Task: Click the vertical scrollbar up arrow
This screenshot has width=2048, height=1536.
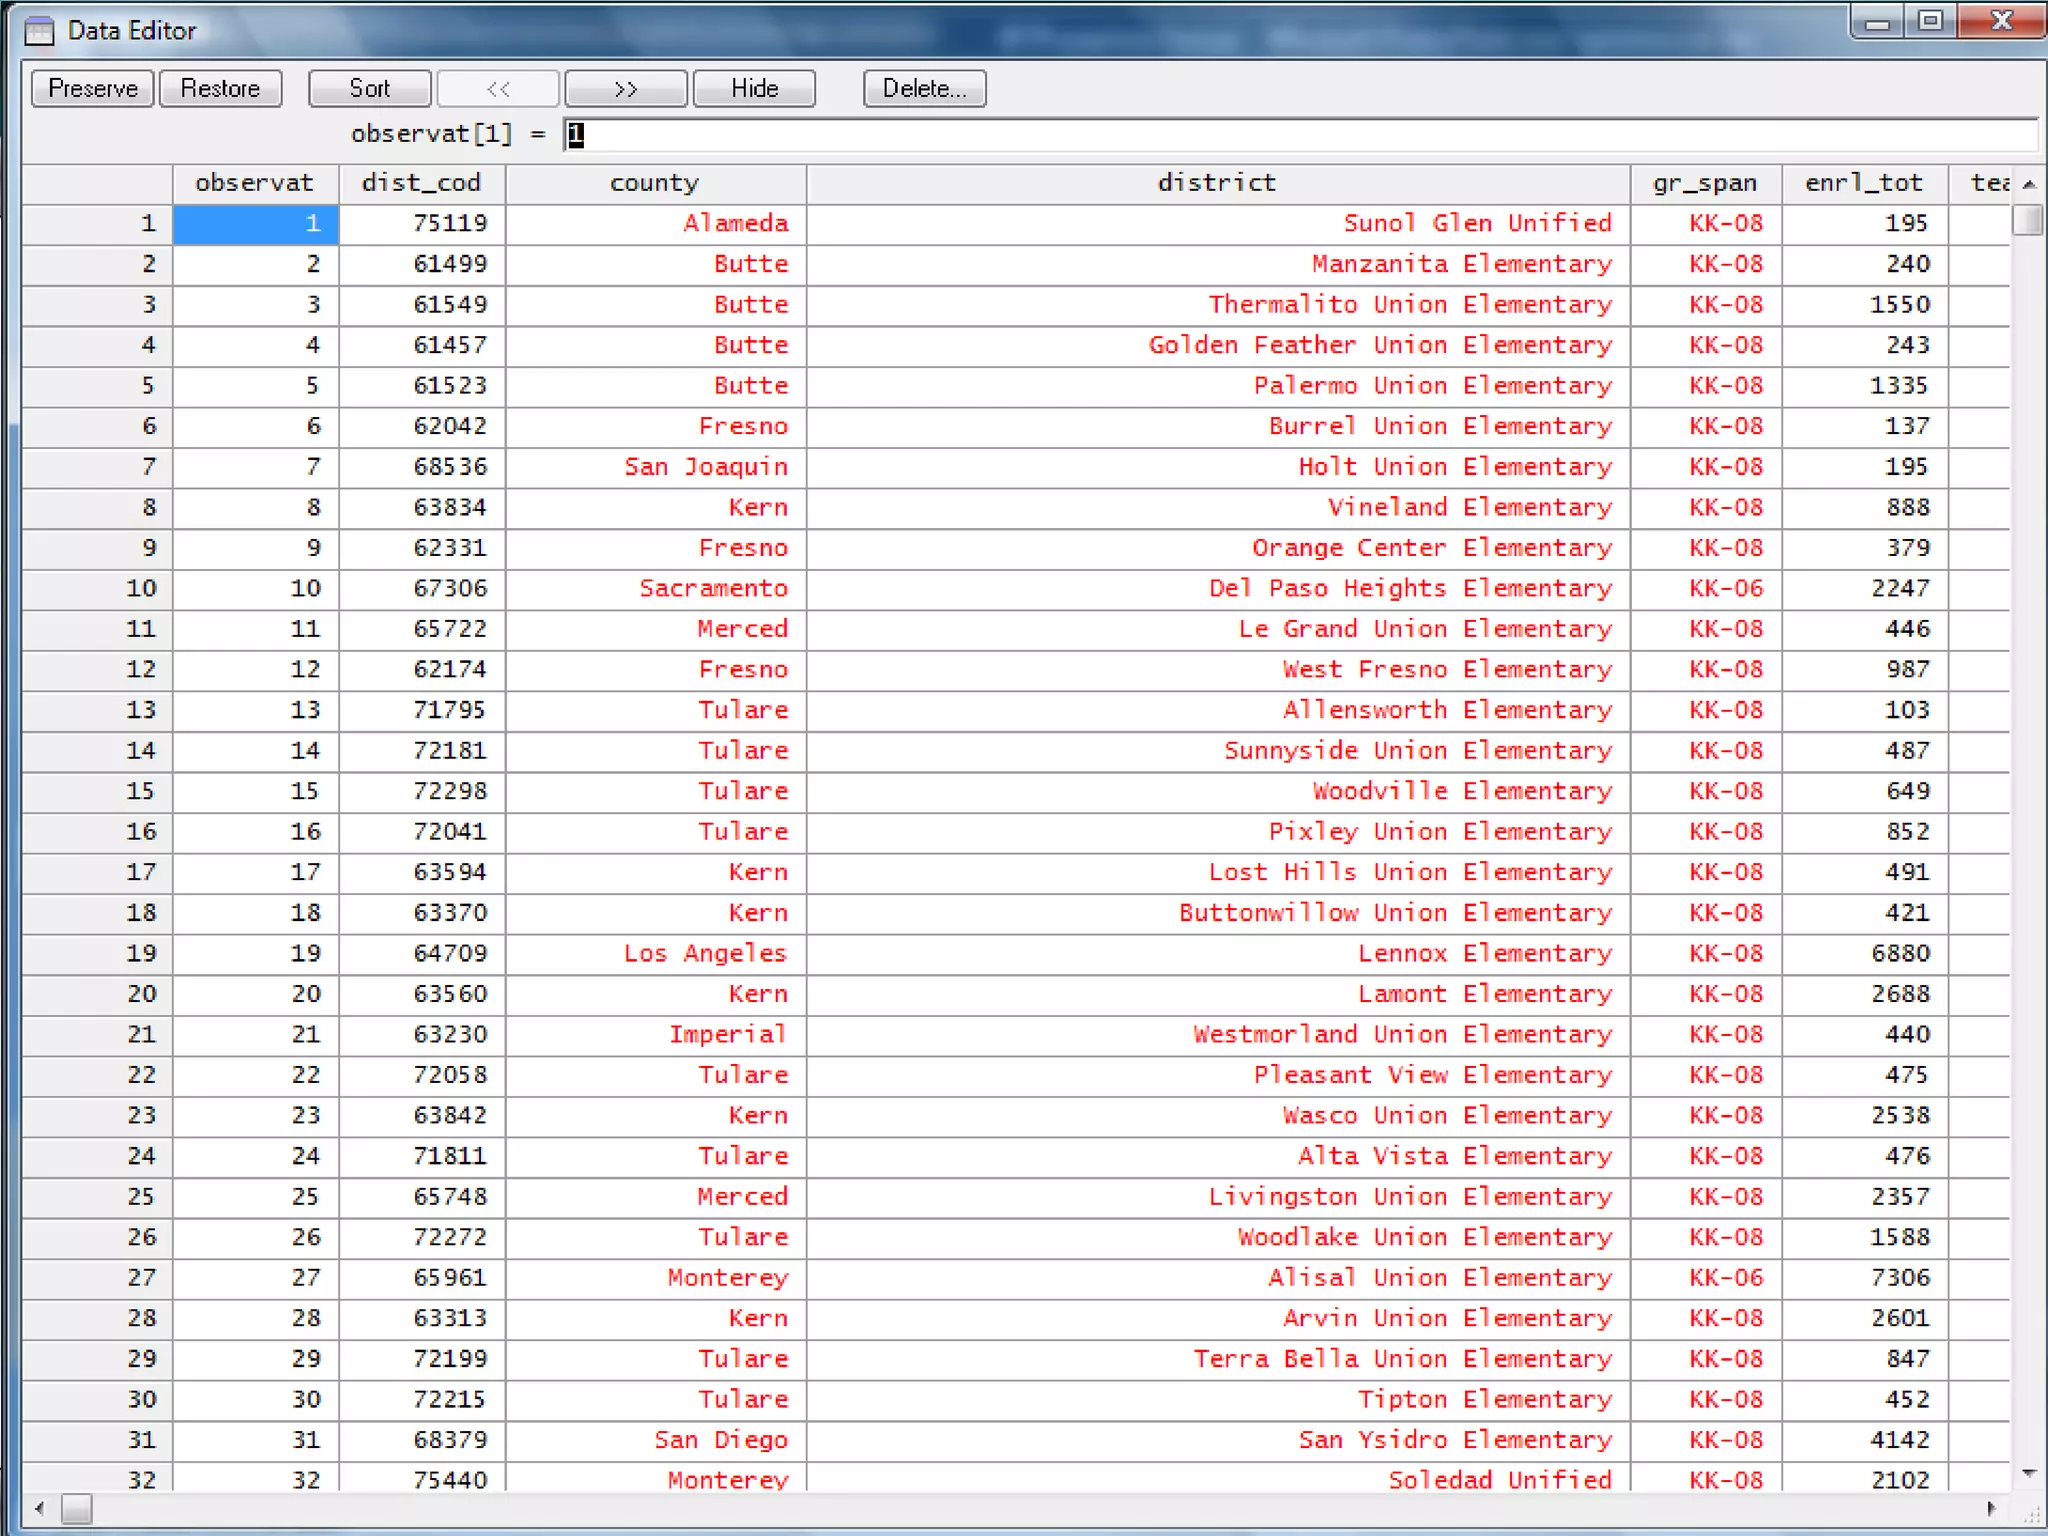Action: pyautogui.click(x=2029, y=184)
